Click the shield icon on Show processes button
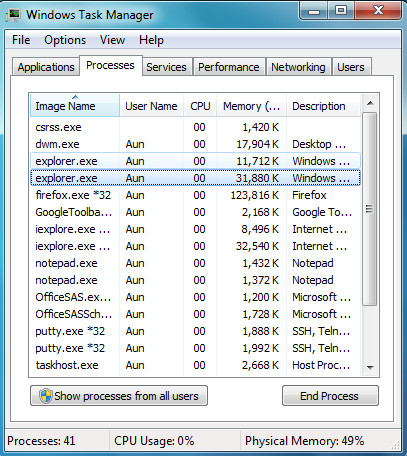Image resolution: width=407 pixels, height=458 pixels. [45, 396]
